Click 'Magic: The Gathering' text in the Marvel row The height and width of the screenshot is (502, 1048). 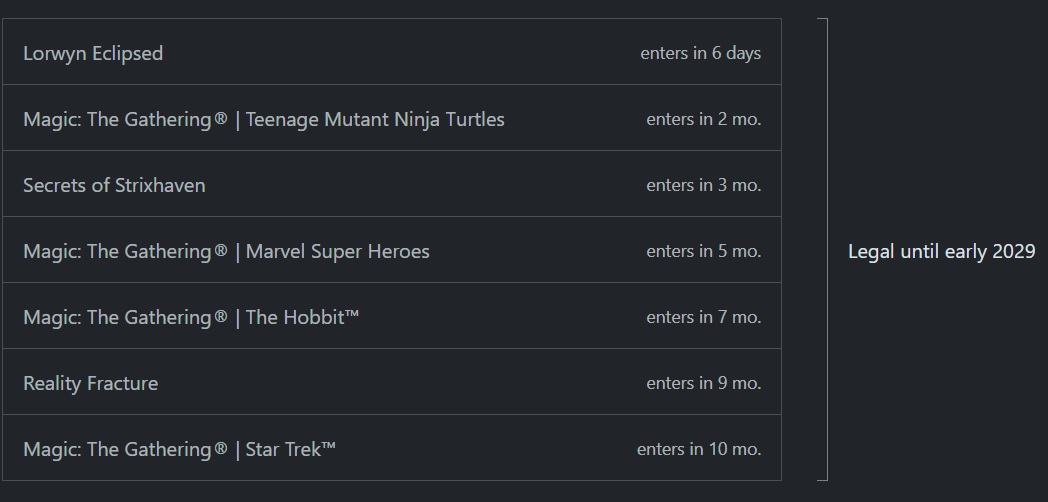coord(117,251)
